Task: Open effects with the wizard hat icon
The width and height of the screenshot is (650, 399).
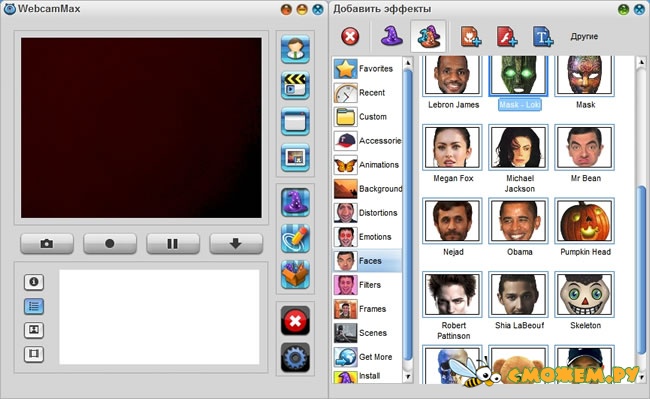Action: pyautogui.click(x=295, y=202)
